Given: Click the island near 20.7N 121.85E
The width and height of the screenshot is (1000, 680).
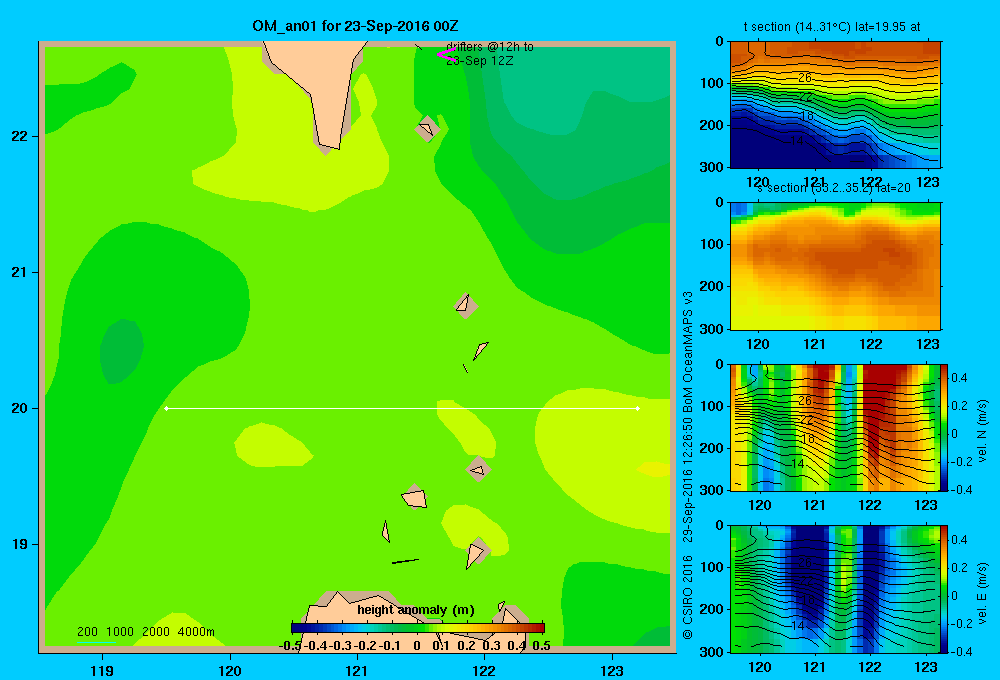Looking at the screenshot, I should (x=466, y=306).
